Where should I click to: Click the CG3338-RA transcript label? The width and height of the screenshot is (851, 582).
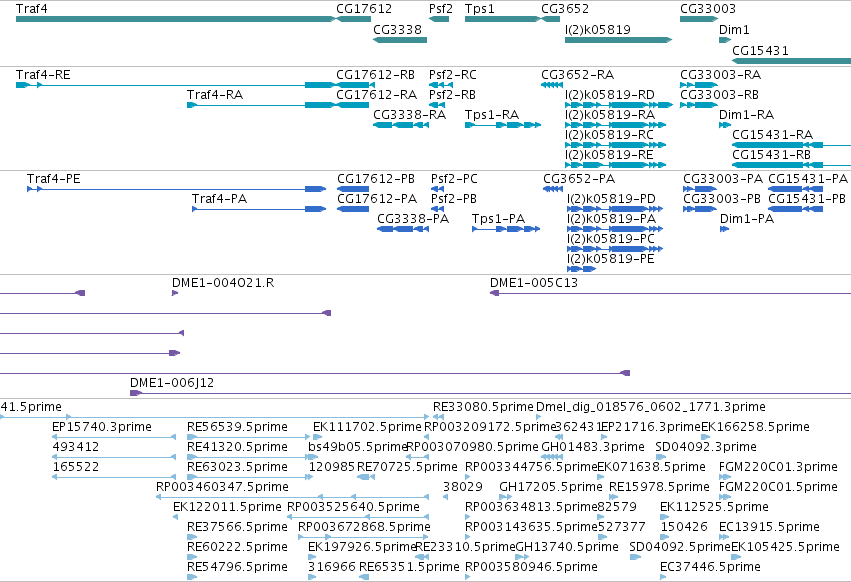[409, 115]
